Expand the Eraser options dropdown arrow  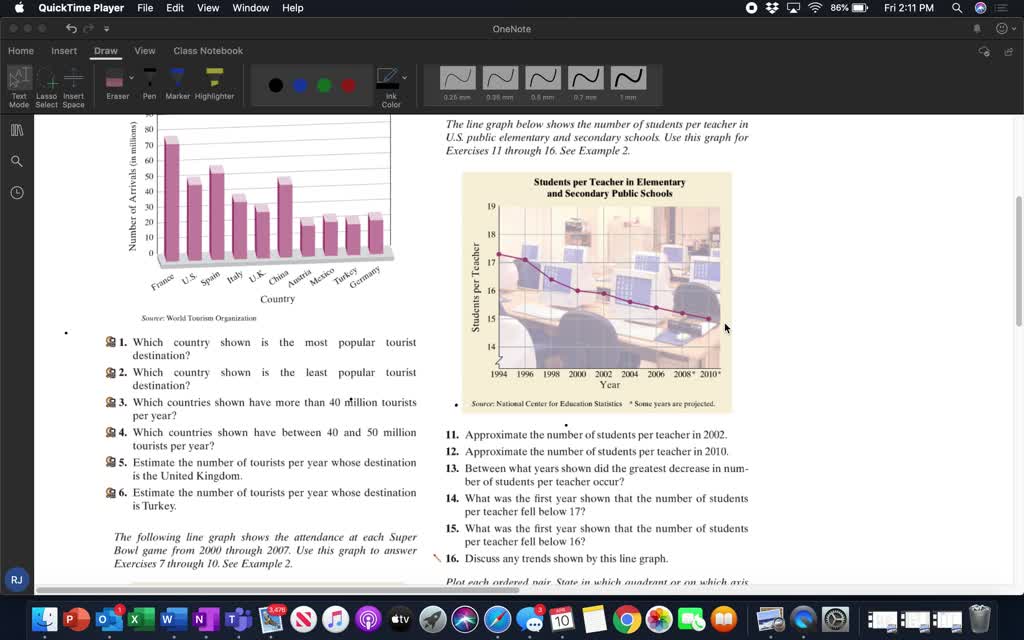(130, 78)
